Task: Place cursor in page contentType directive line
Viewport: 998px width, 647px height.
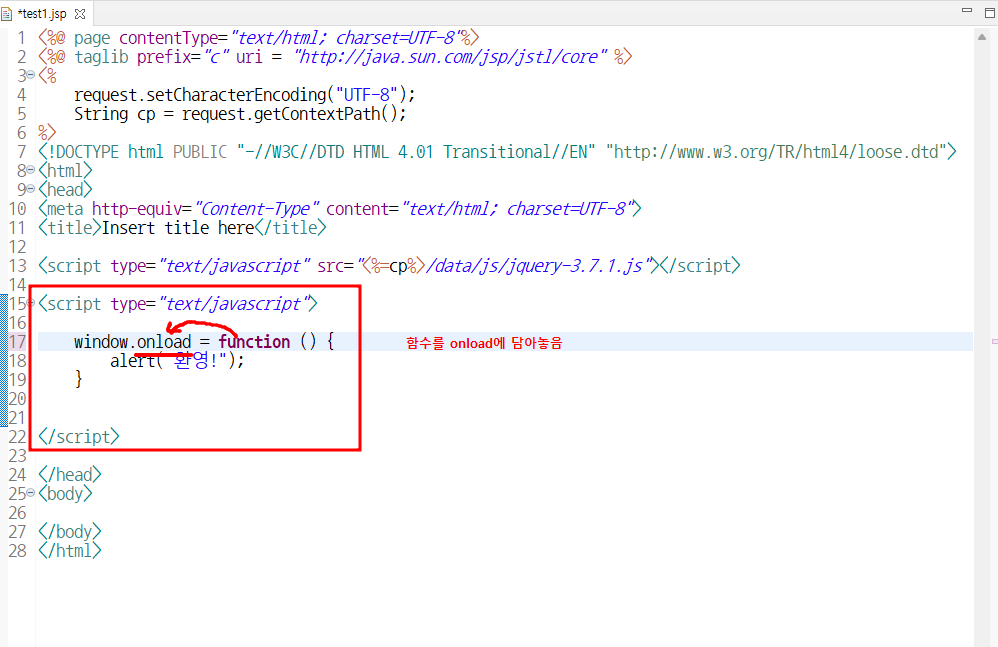Action: 258,38
